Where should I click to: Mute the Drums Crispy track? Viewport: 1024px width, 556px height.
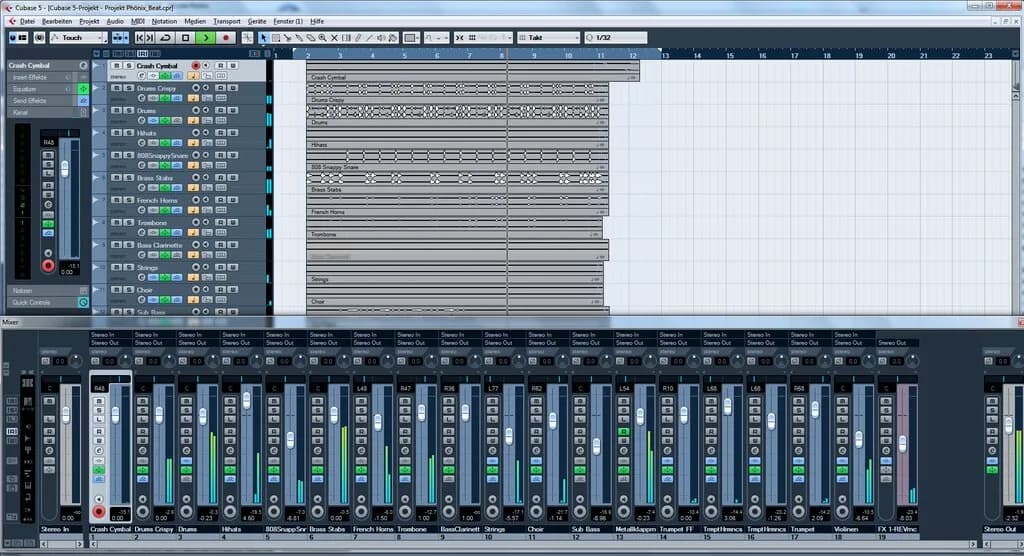[117, 88]
